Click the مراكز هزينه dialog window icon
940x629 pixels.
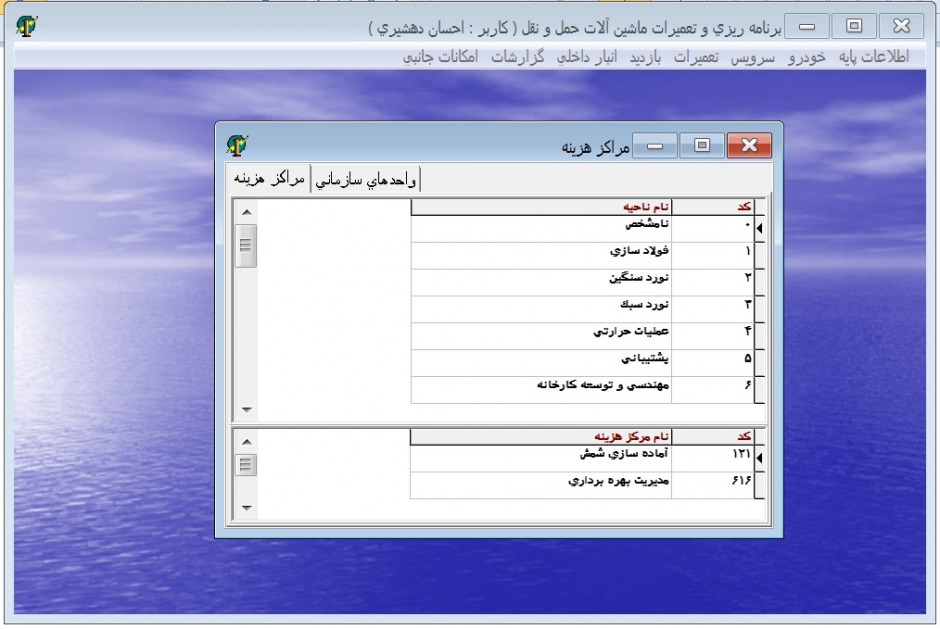coord(237,146)
